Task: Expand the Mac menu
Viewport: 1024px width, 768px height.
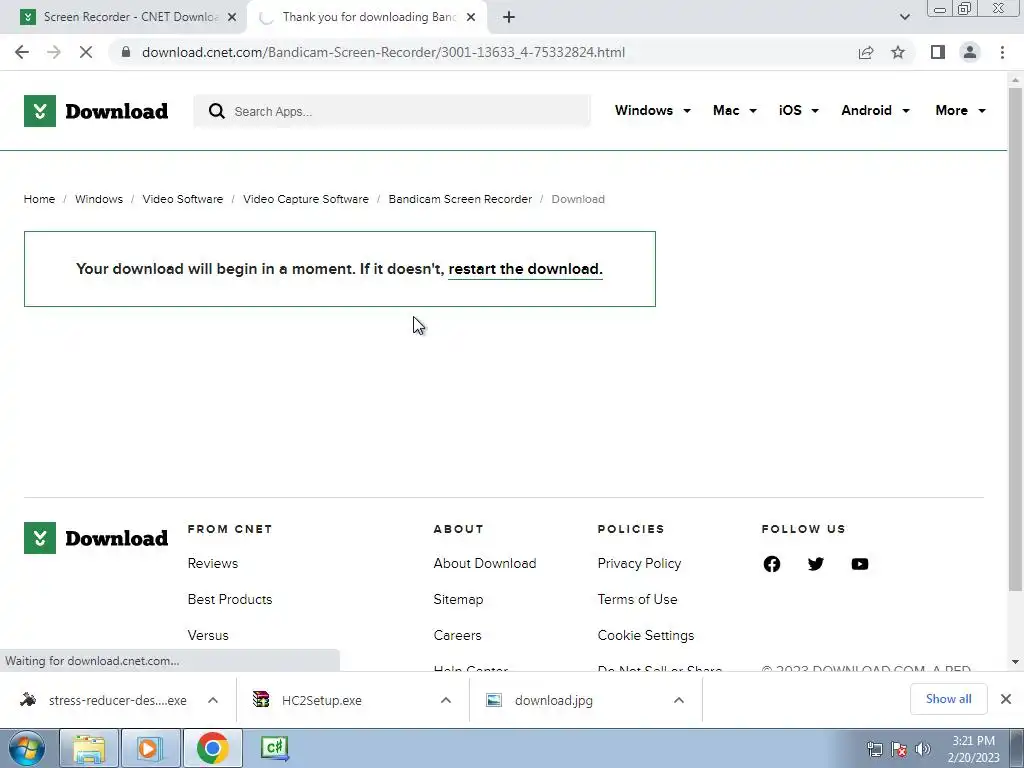Action: (735, 110)
